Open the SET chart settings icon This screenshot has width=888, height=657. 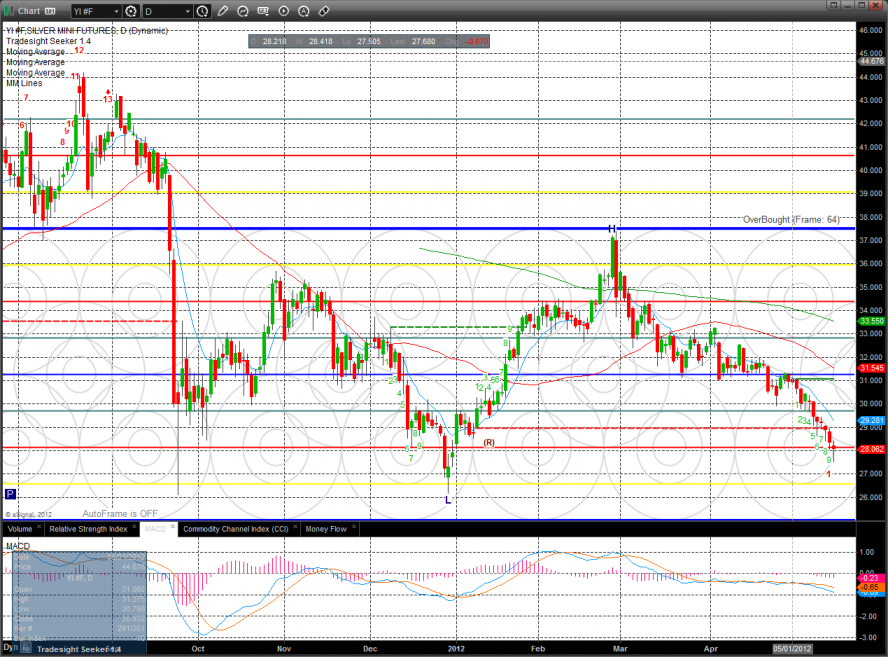(x=263, y=11)
